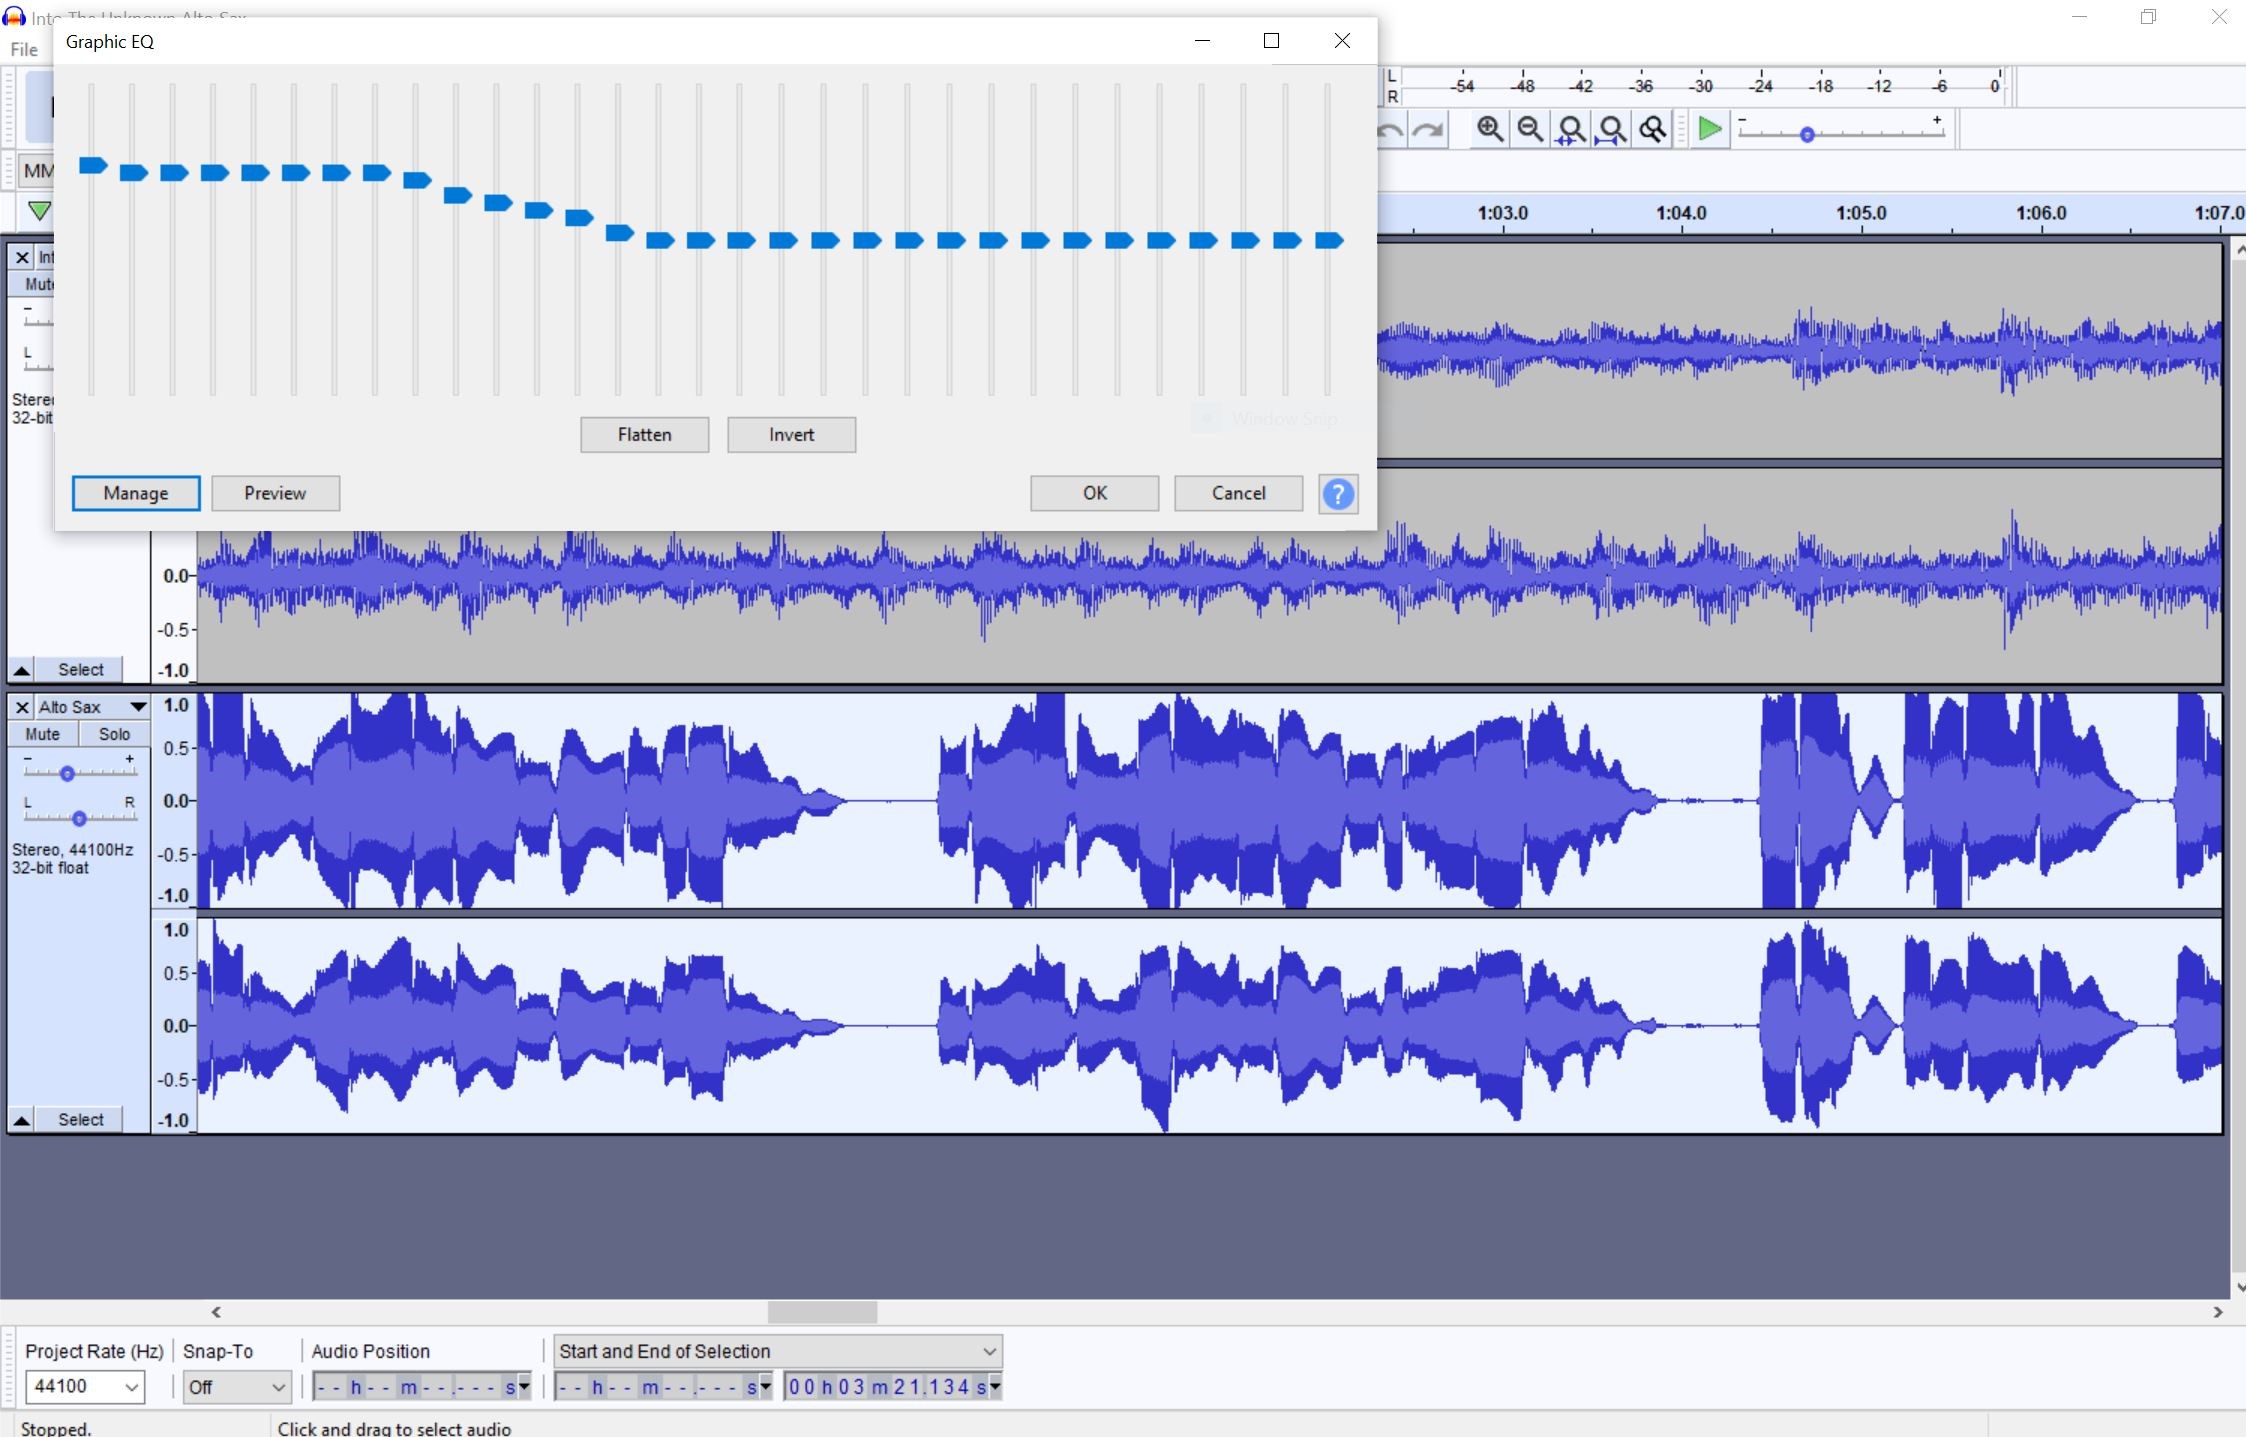Open the Snap-To dropdown set to Off
This screenshot has width=2246, height=1437.
click(x=236, y=1386)
